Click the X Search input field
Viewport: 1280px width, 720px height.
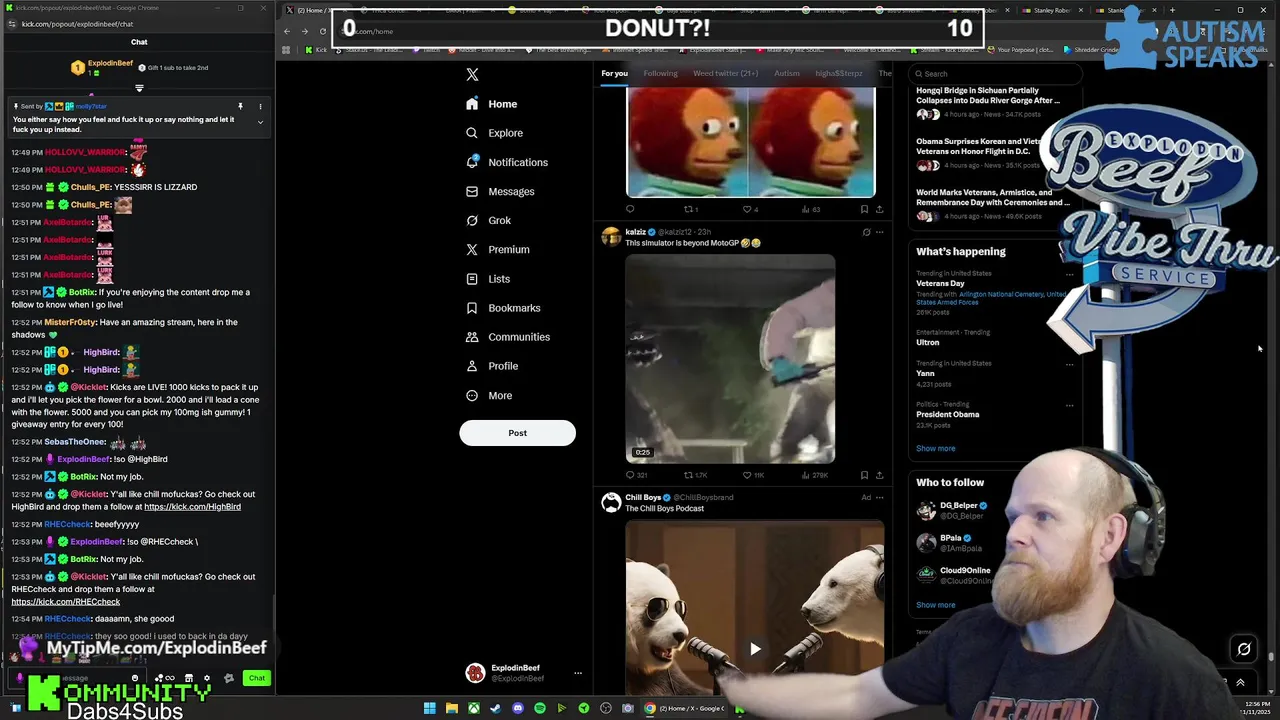pos(995,73)
